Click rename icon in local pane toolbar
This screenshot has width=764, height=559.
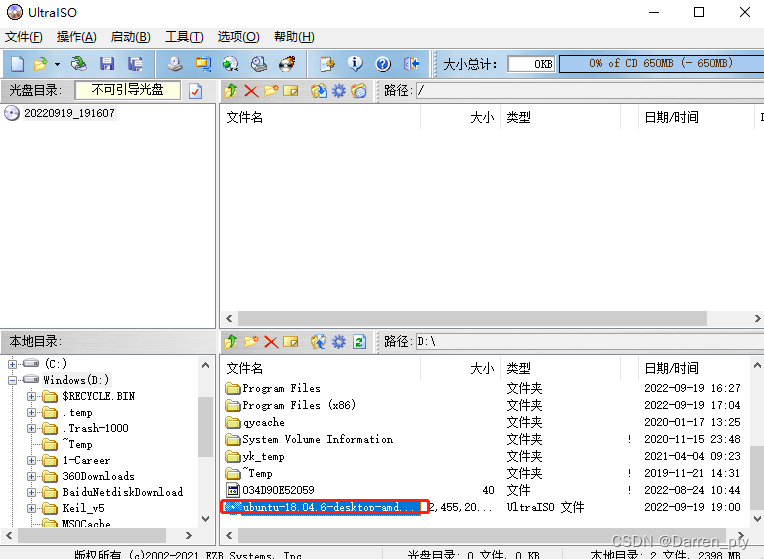[x=290, y=342]
